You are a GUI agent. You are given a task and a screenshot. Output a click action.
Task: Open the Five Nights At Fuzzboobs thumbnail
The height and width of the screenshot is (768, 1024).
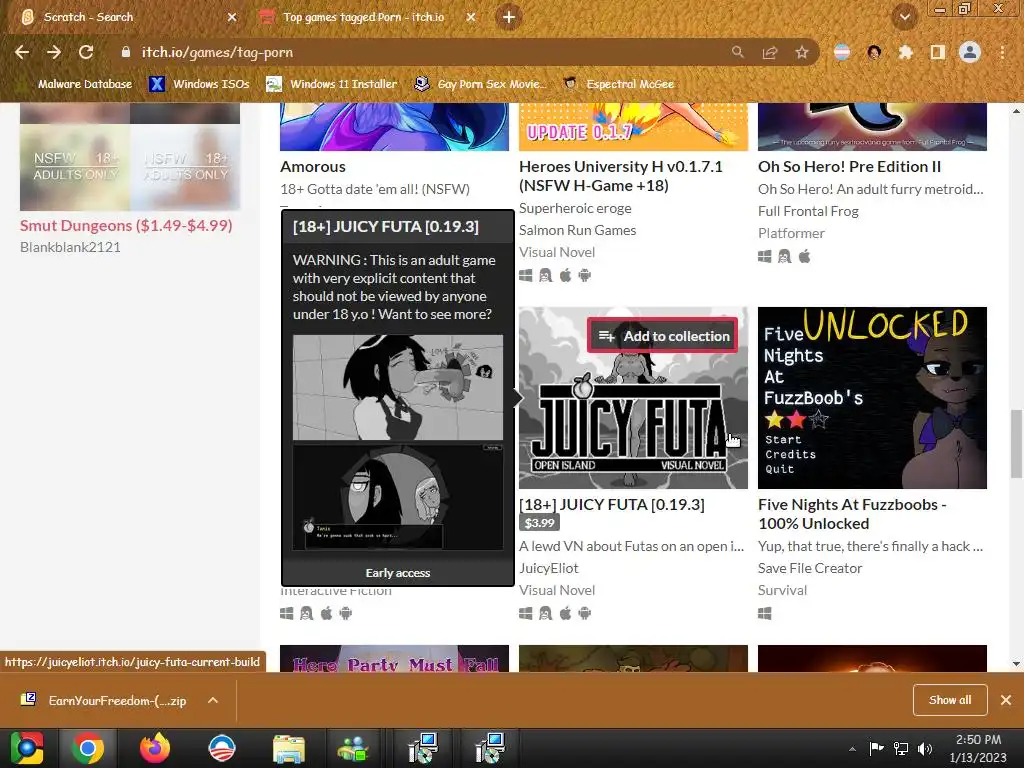pos(872,398)
